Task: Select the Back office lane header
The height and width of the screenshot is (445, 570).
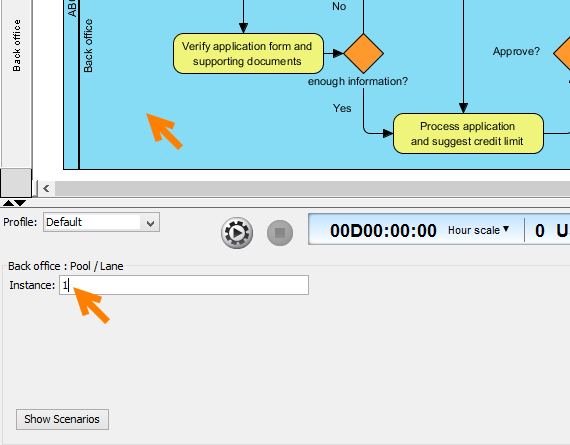Action: pos(88,45)
